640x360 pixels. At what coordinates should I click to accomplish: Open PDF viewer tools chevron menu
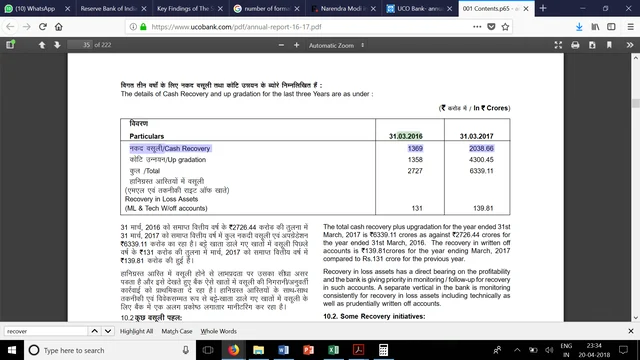[630, 45]
